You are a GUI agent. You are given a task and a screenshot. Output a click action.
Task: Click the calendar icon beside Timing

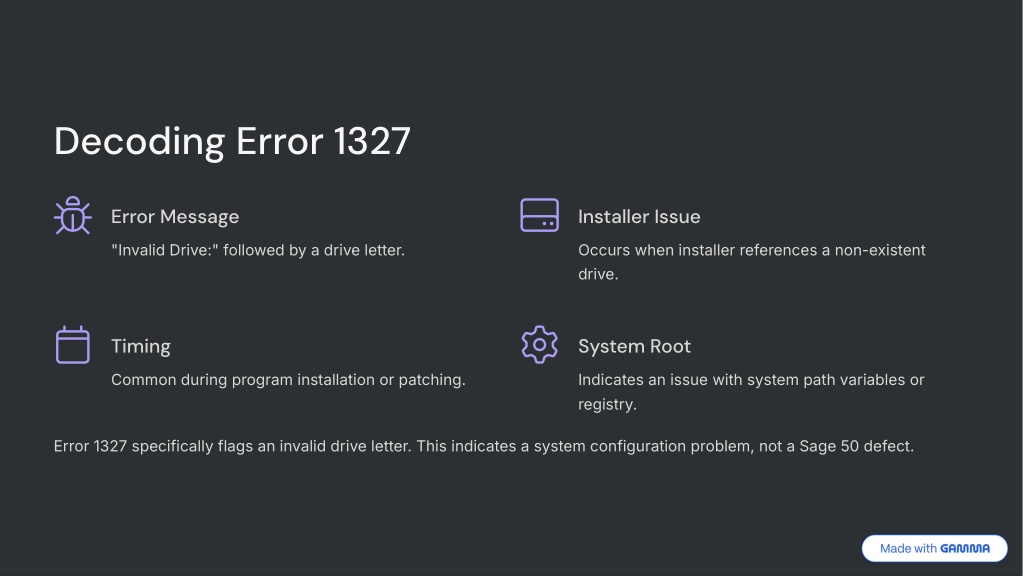[72, 344]
